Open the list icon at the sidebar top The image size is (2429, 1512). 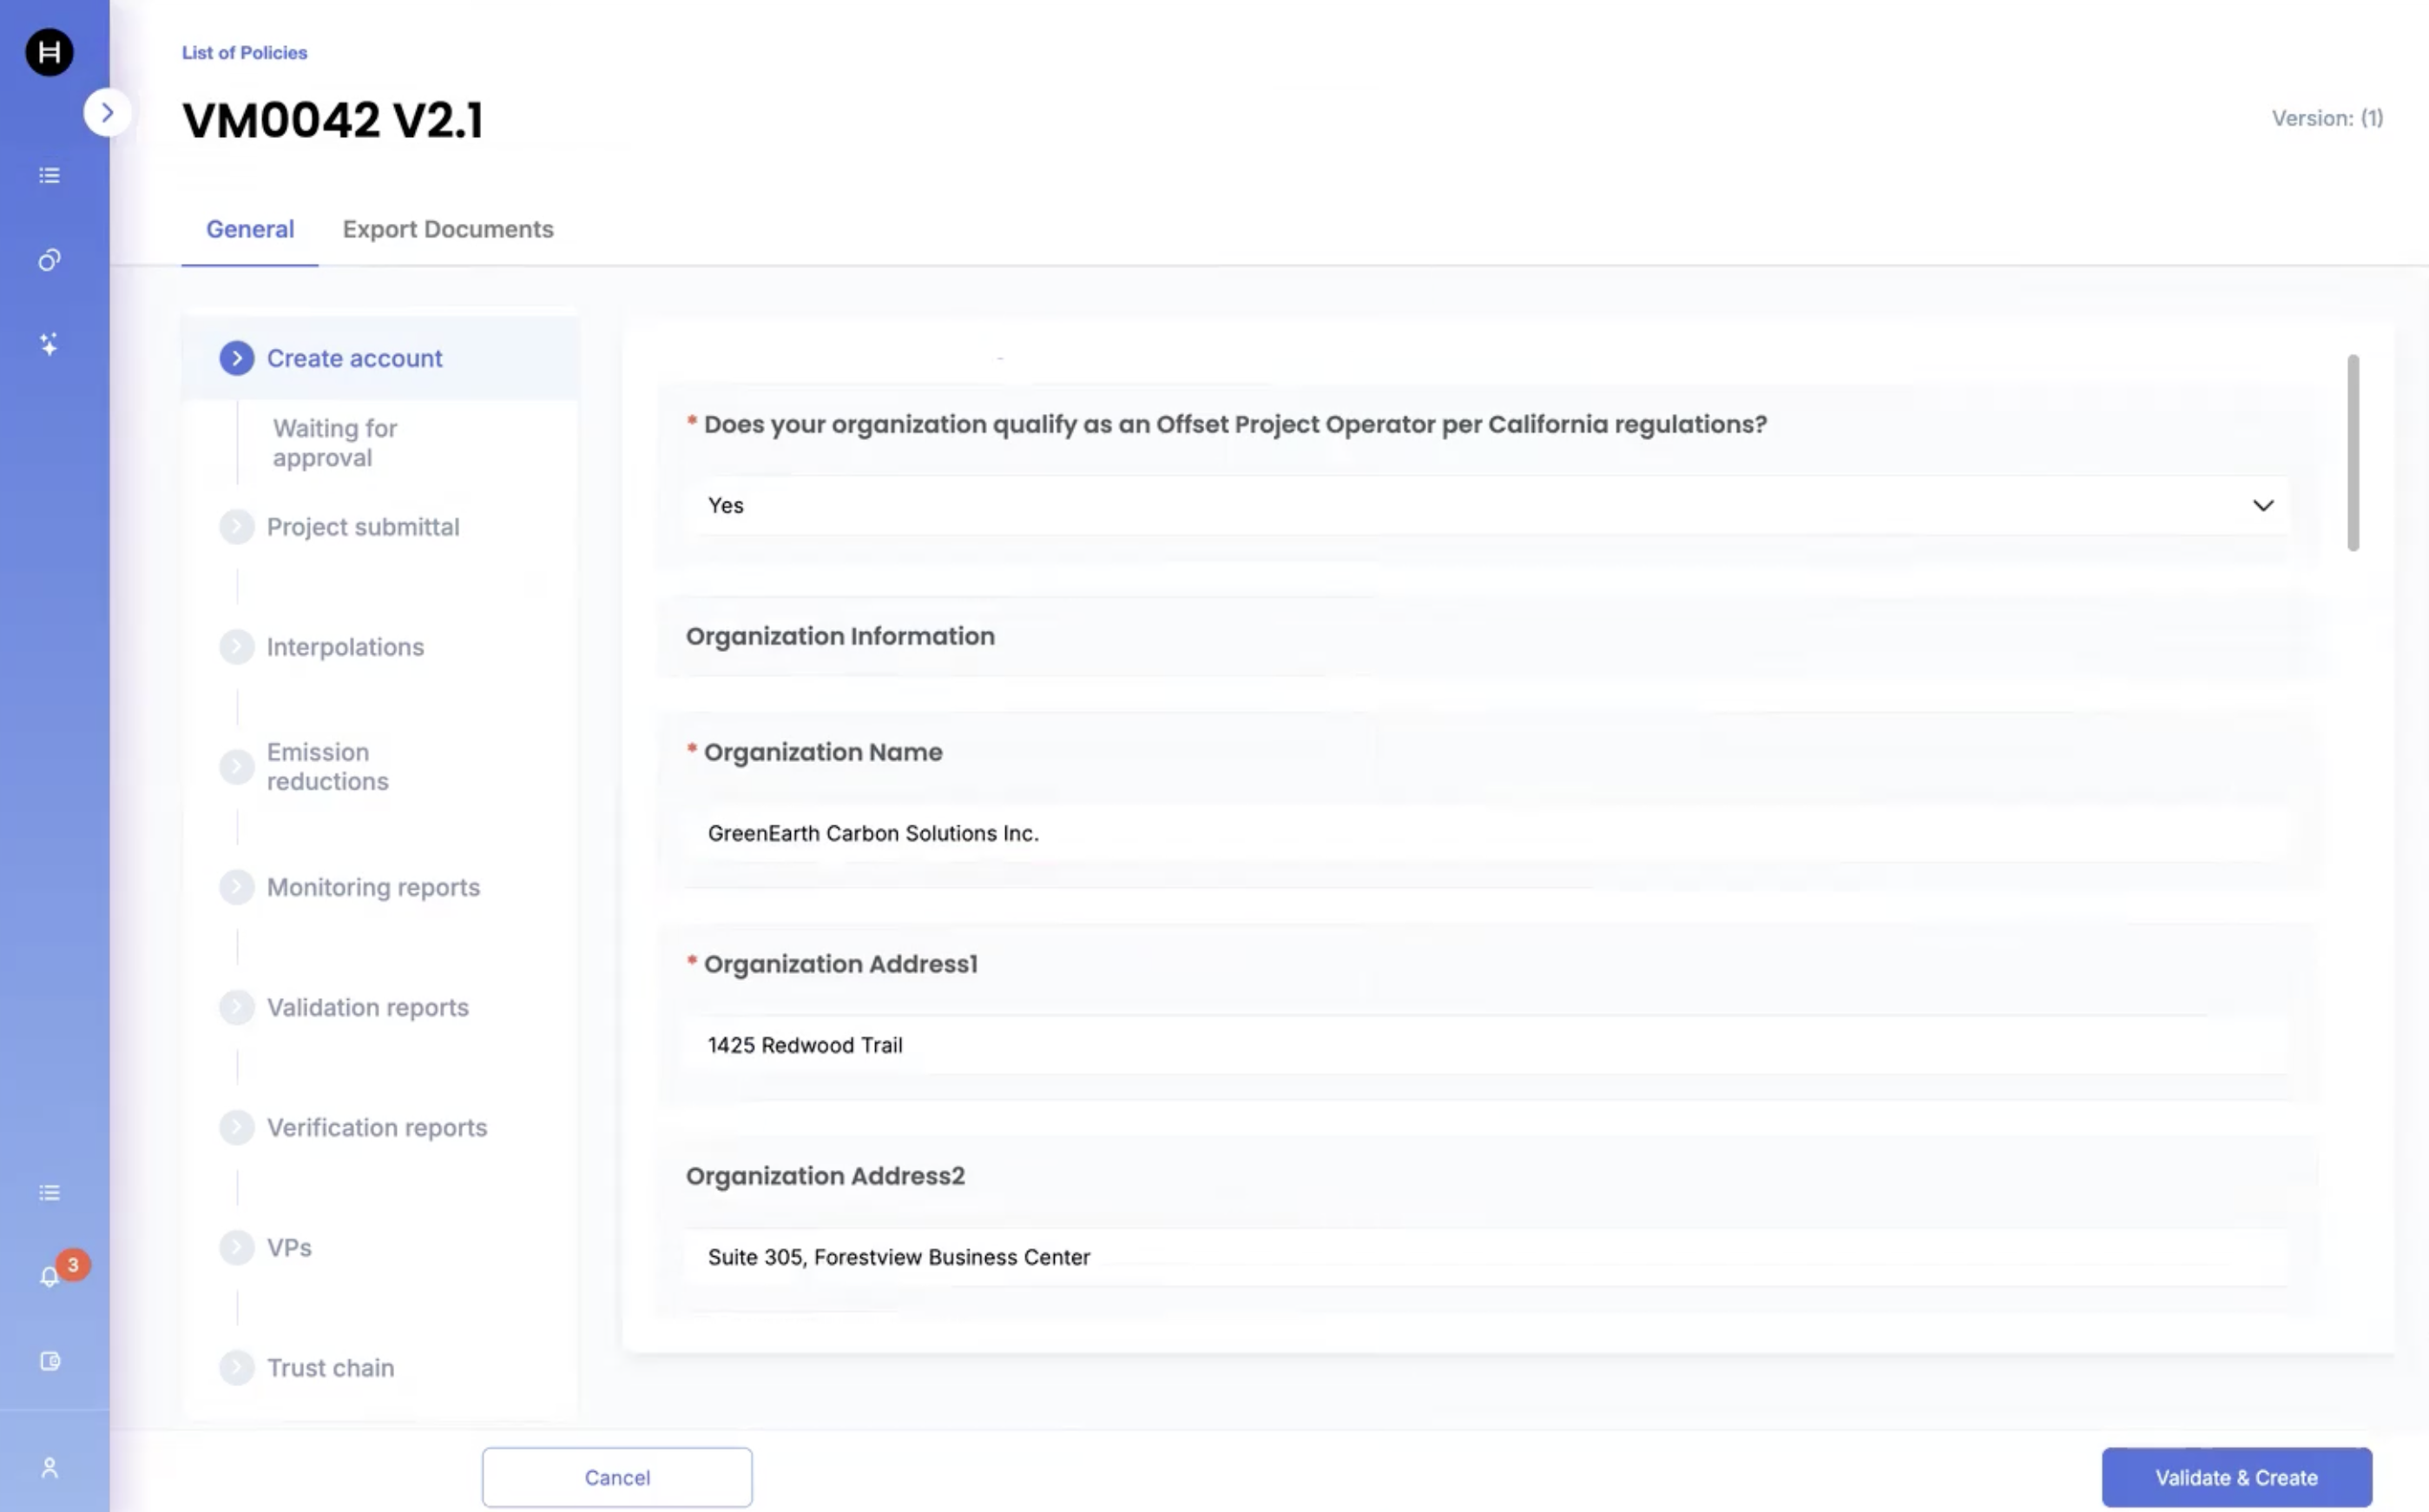click(49, 176)
